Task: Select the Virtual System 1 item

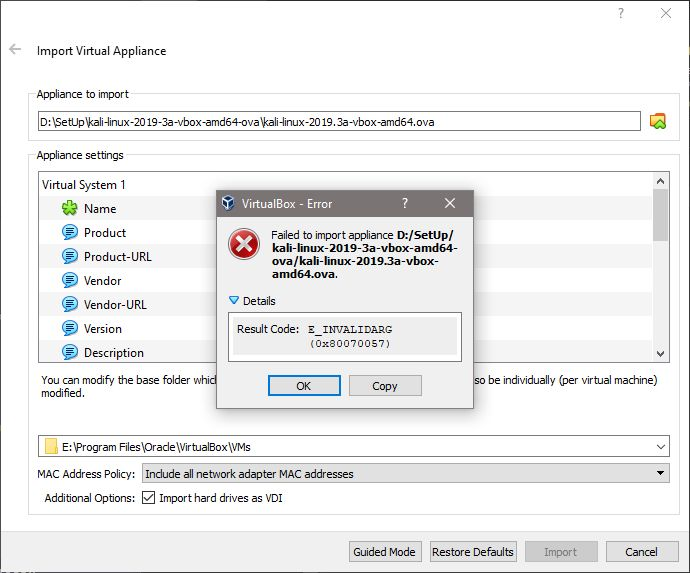Action: 84,185
